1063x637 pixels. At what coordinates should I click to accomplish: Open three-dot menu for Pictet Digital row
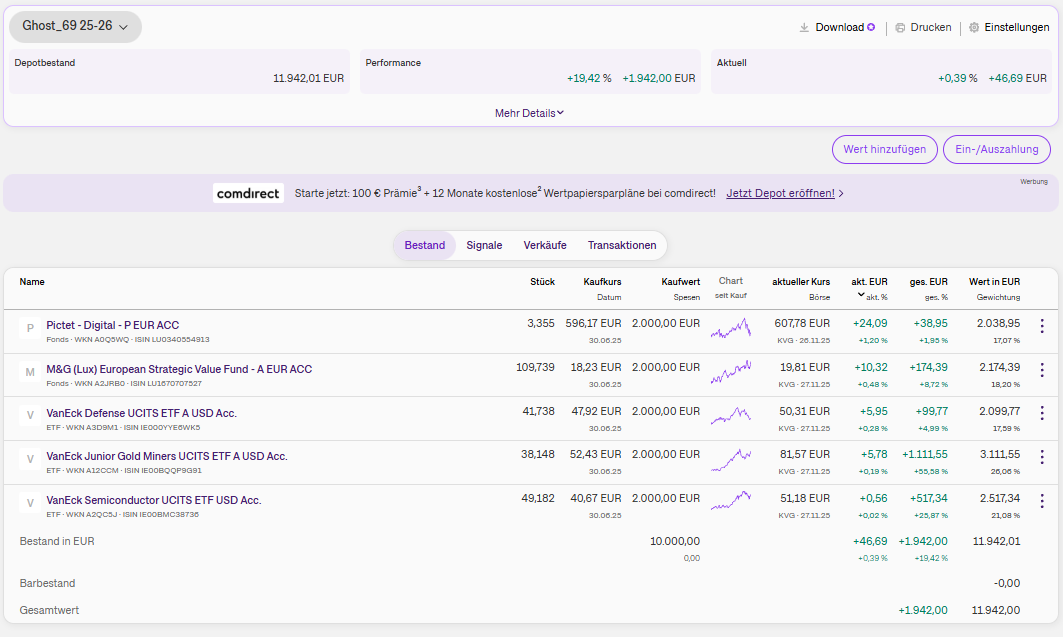(x=1042, y=326)
